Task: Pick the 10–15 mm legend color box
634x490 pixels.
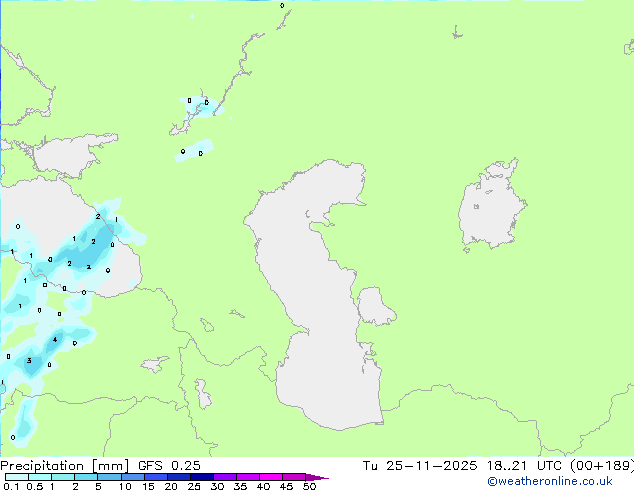Action: [133, 477]
